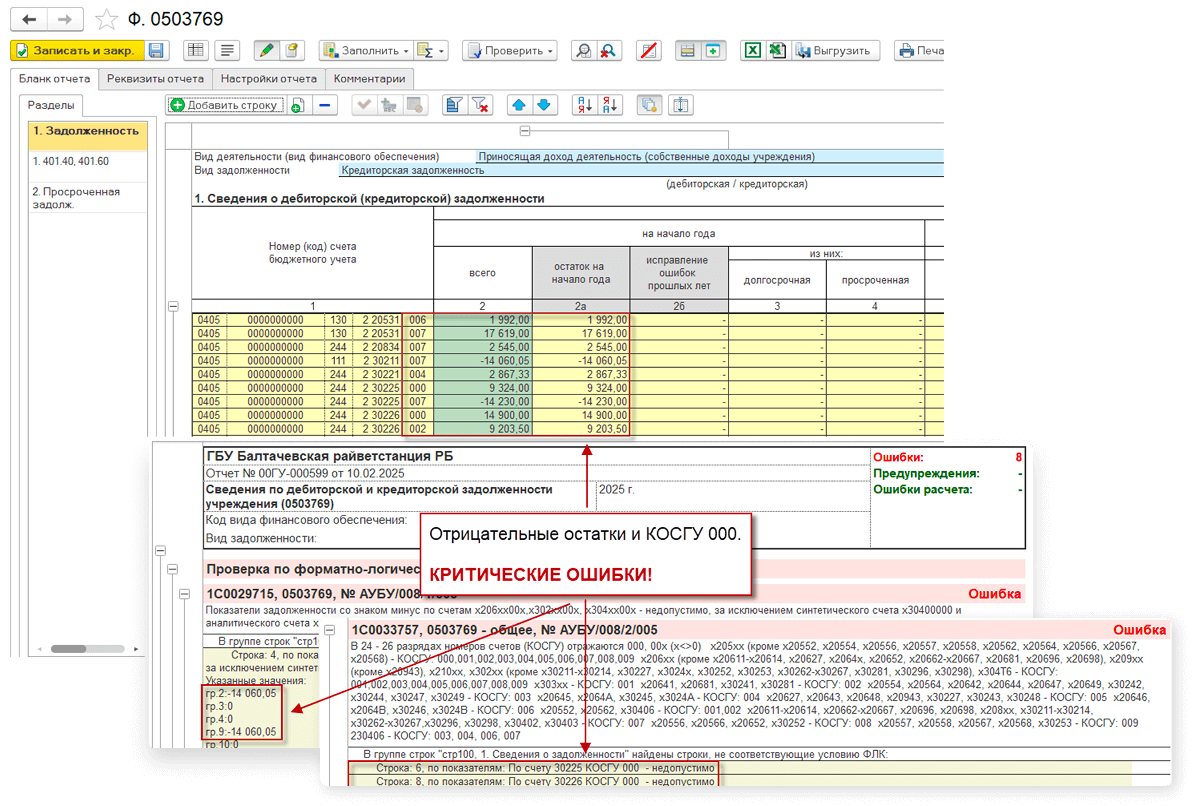Switch to Реквизиты отчета tab
The image size is (1192, 806).
[155, 78]
